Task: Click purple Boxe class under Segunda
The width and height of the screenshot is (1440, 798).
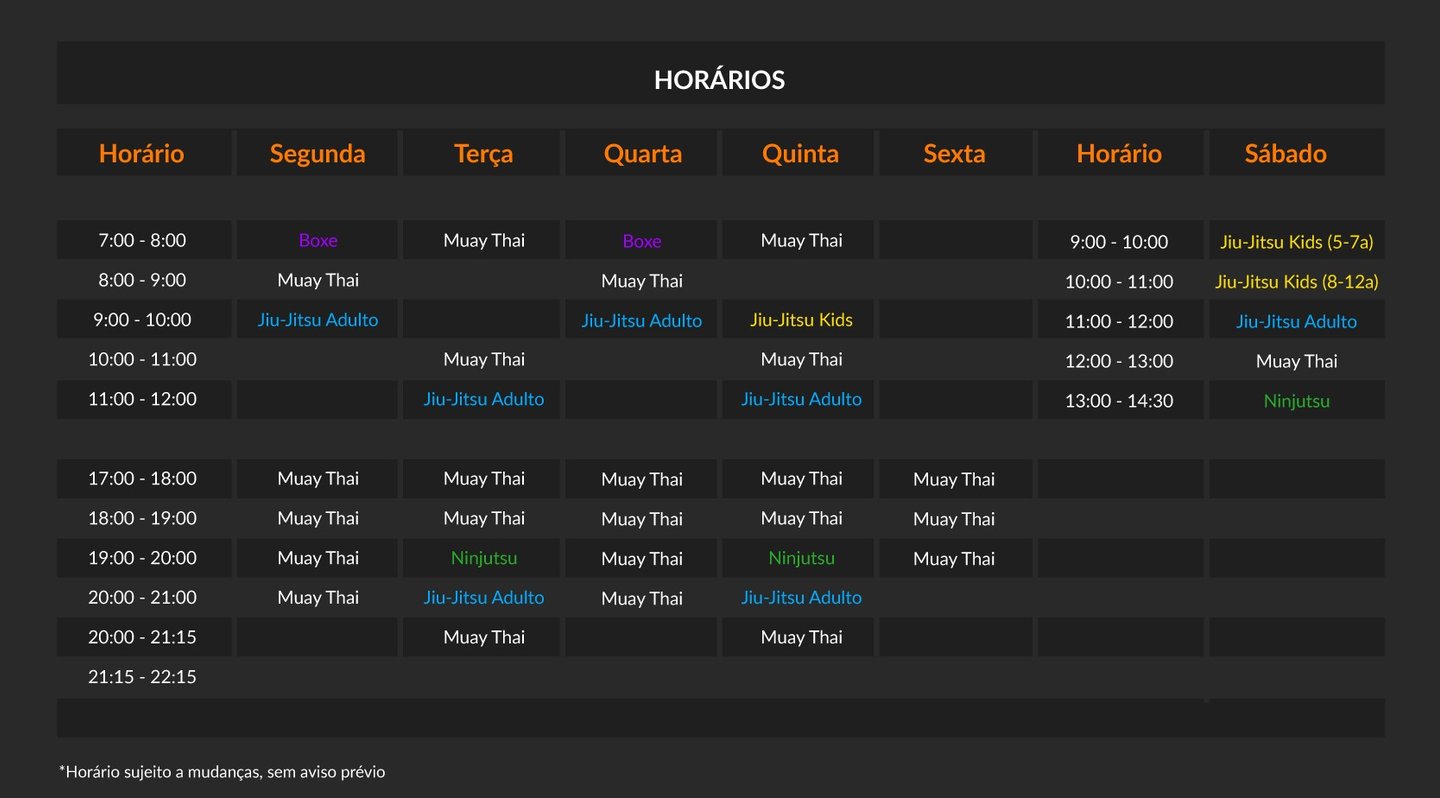Action: coord(318,240)
